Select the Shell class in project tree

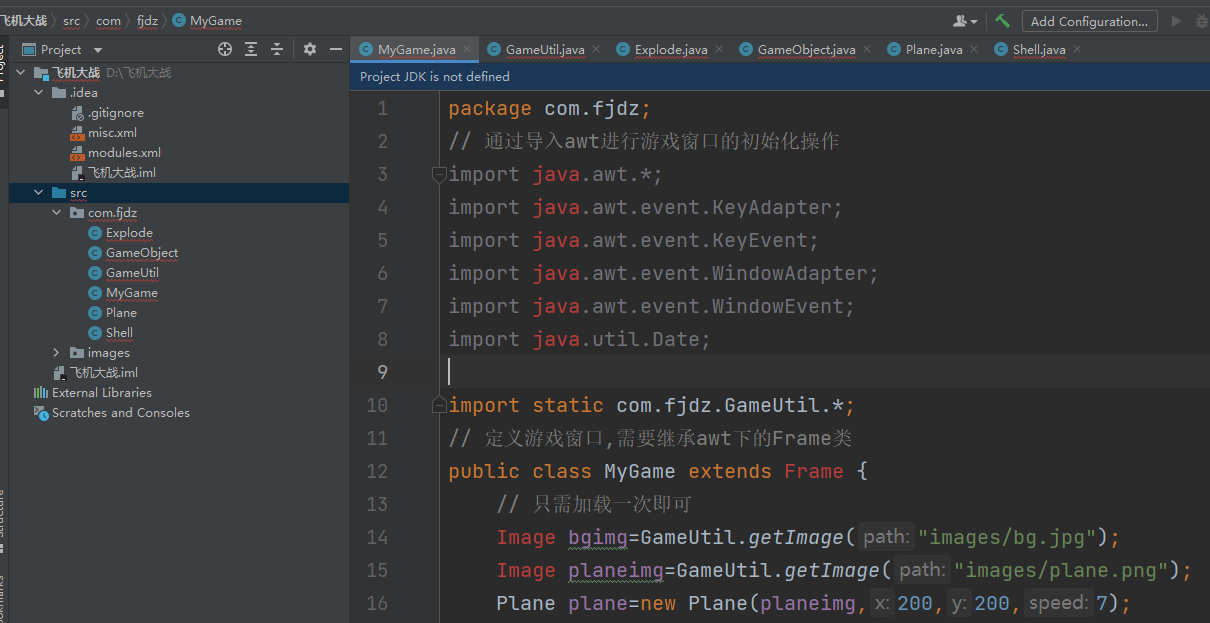click(119, 333)
